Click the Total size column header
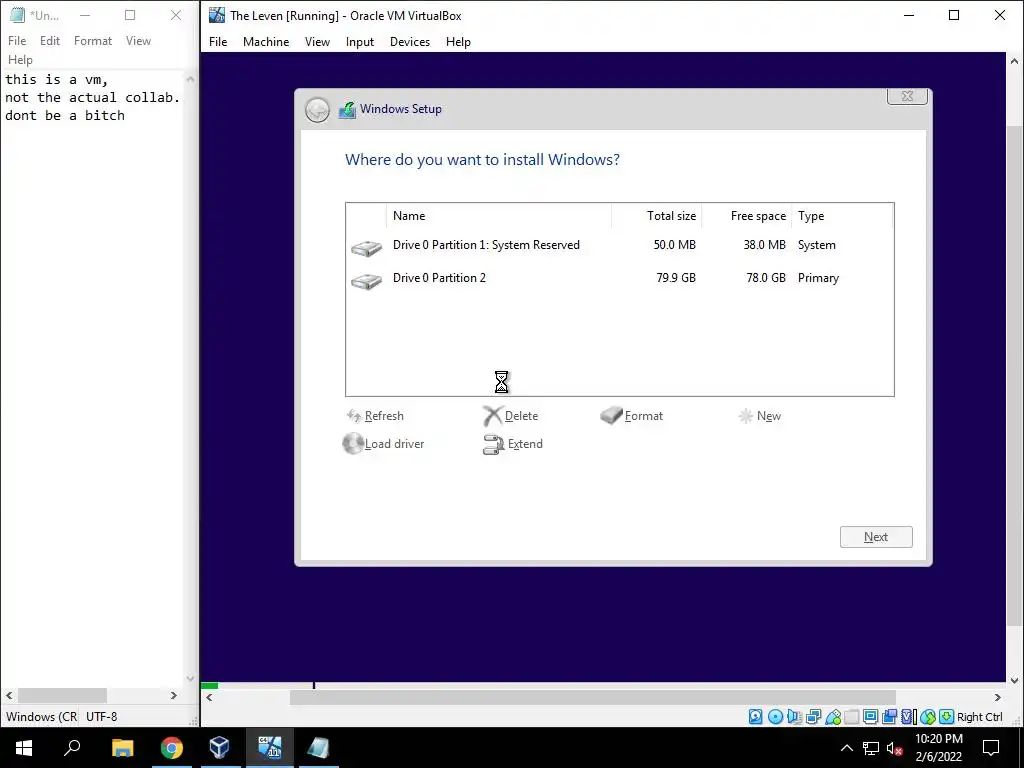This screenshot has width=1024, height=768. (x=656, y=216)
